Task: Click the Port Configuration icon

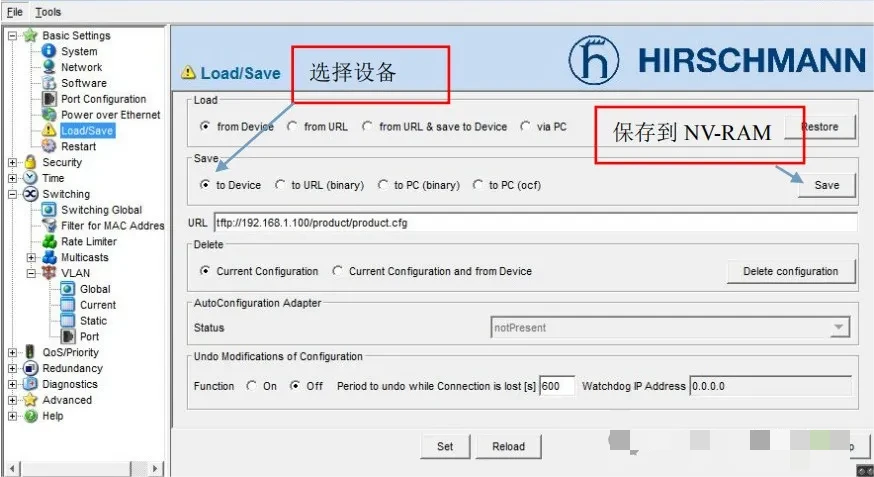Action: tap(49, 99)
